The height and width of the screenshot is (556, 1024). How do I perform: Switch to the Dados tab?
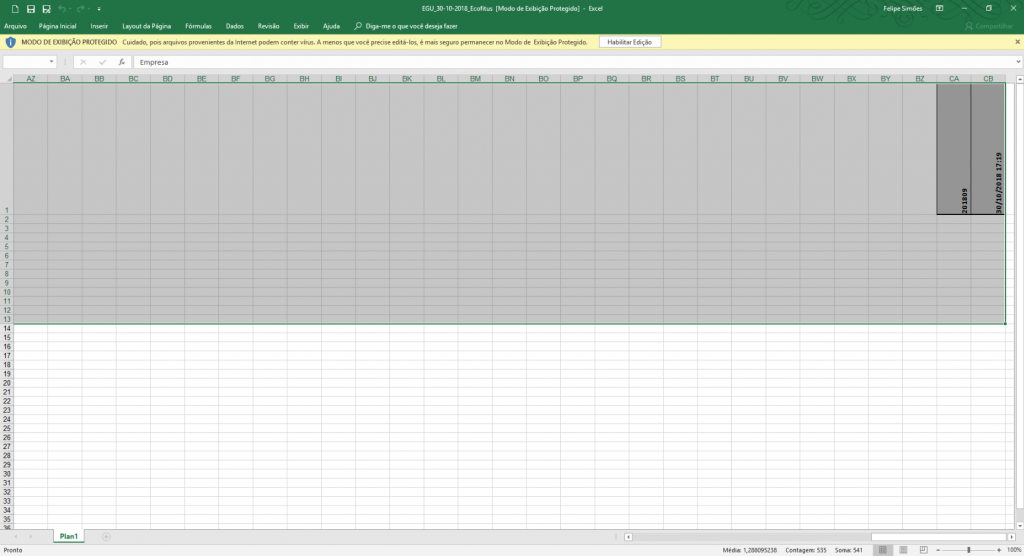(x=234, y=26)
